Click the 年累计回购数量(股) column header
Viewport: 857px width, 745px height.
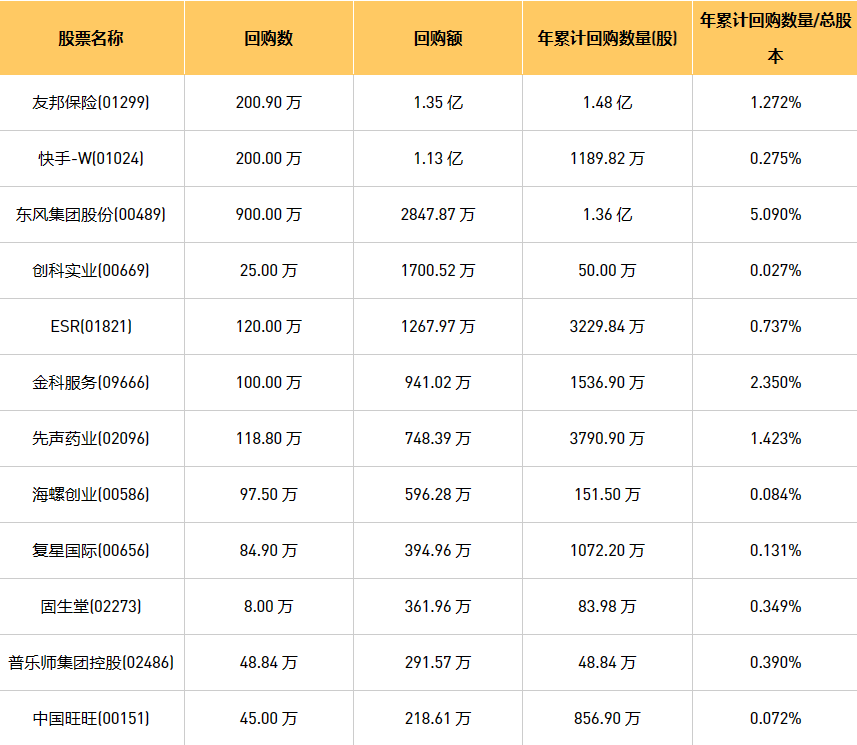coord(607,38)
